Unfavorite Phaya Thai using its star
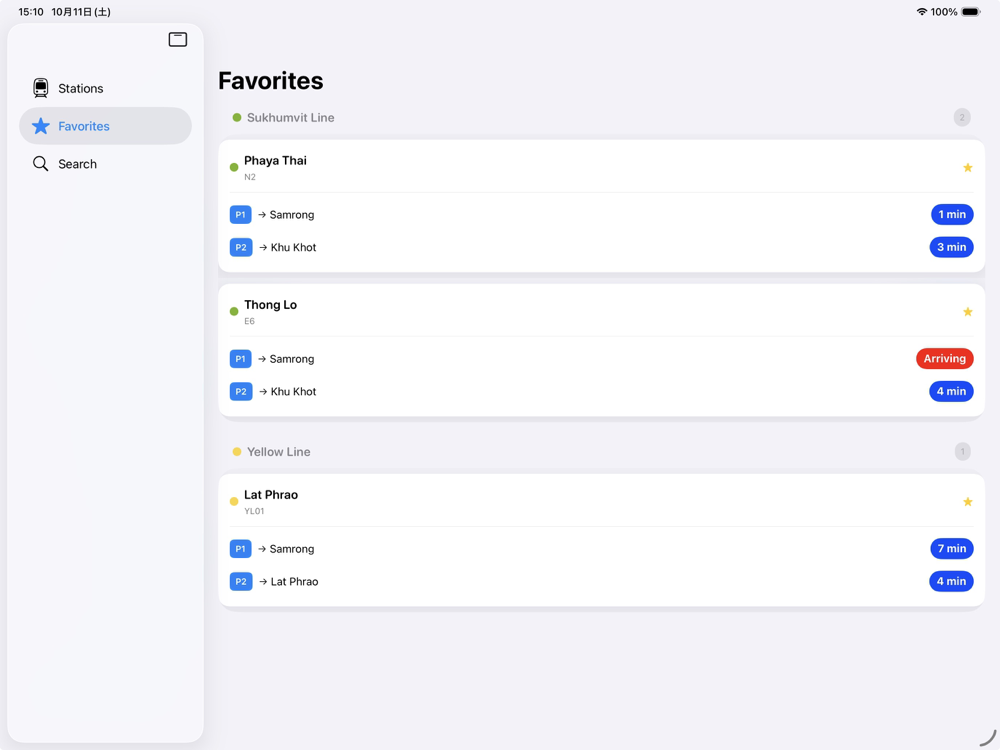This screenshot has width=1000, height=750. point(967,168)
